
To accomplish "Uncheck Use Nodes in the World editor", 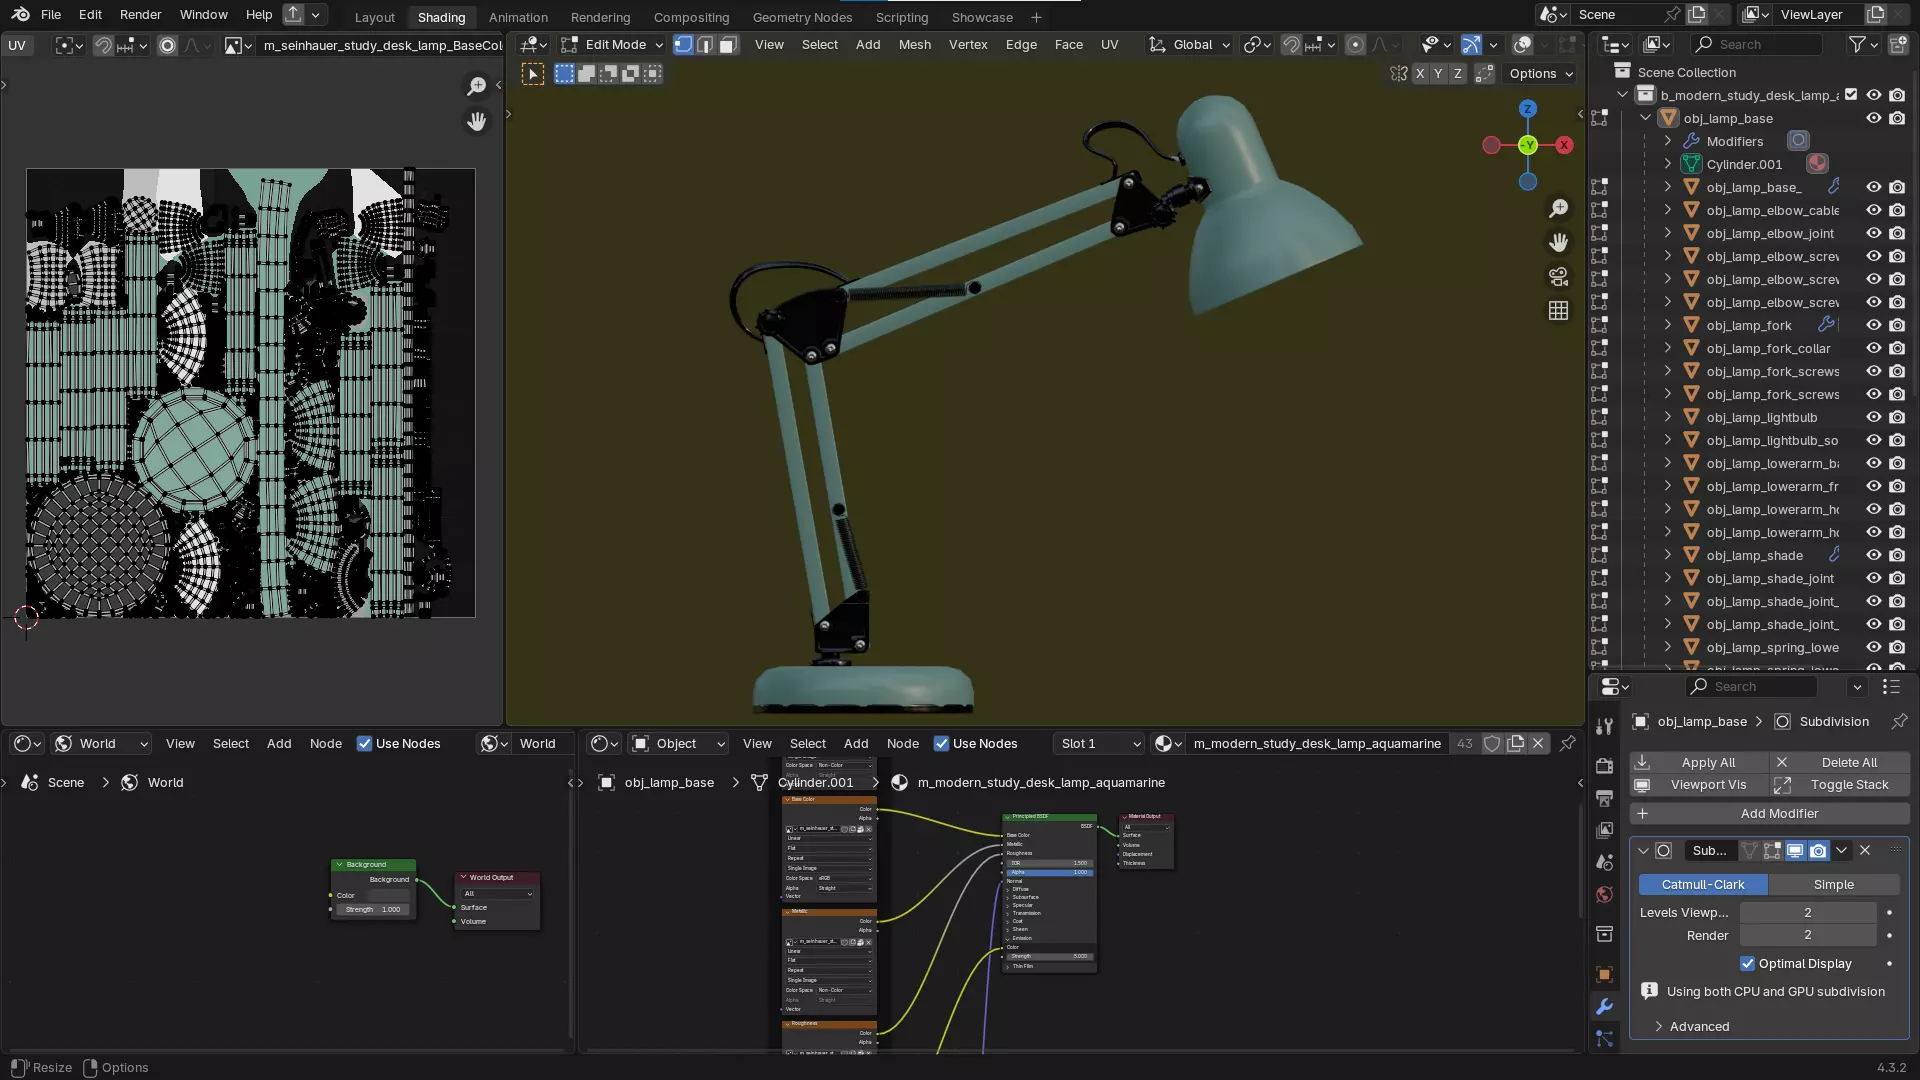I will click(x=364, y=743).
